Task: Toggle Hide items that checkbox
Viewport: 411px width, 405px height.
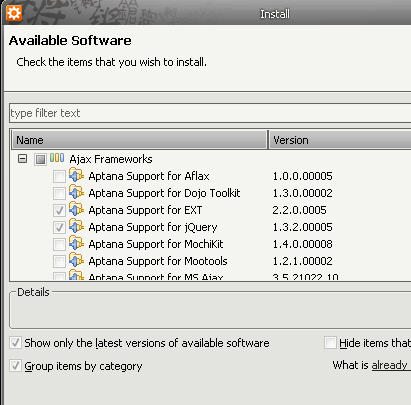Action: pos(330,343)
